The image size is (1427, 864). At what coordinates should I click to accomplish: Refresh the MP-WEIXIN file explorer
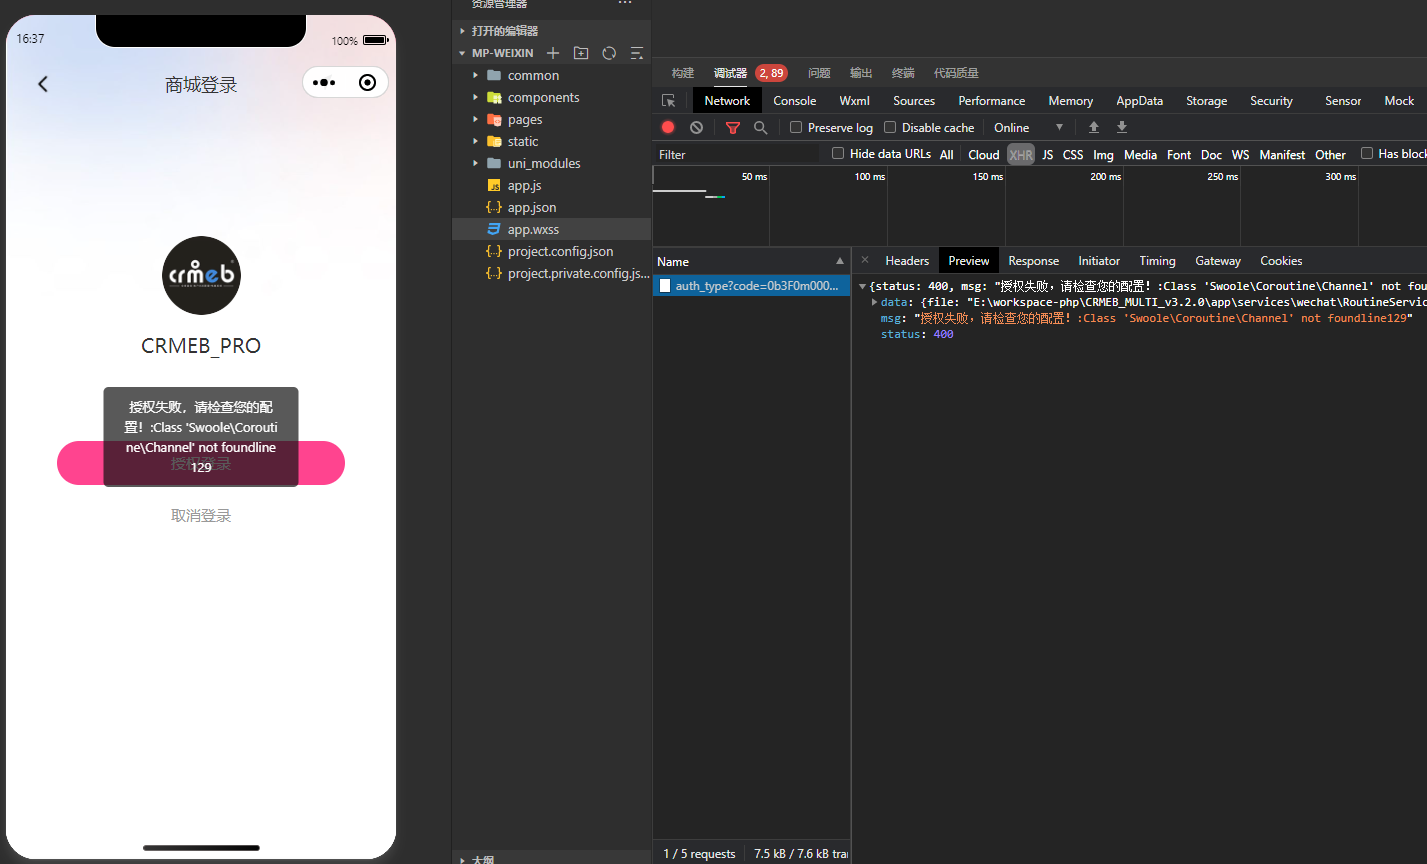(609, 53)
